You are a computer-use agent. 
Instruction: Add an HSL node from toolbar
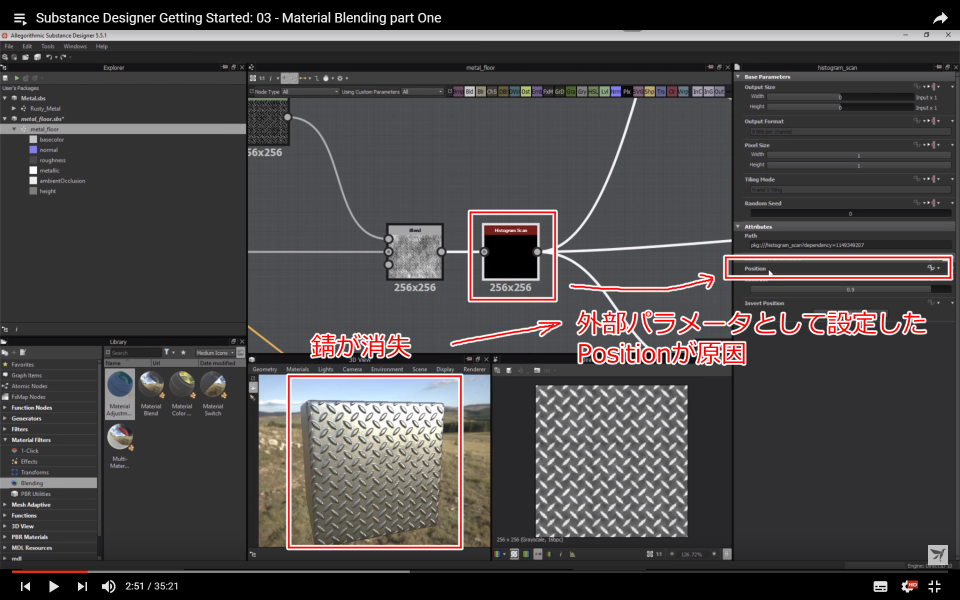coord(593,92)
